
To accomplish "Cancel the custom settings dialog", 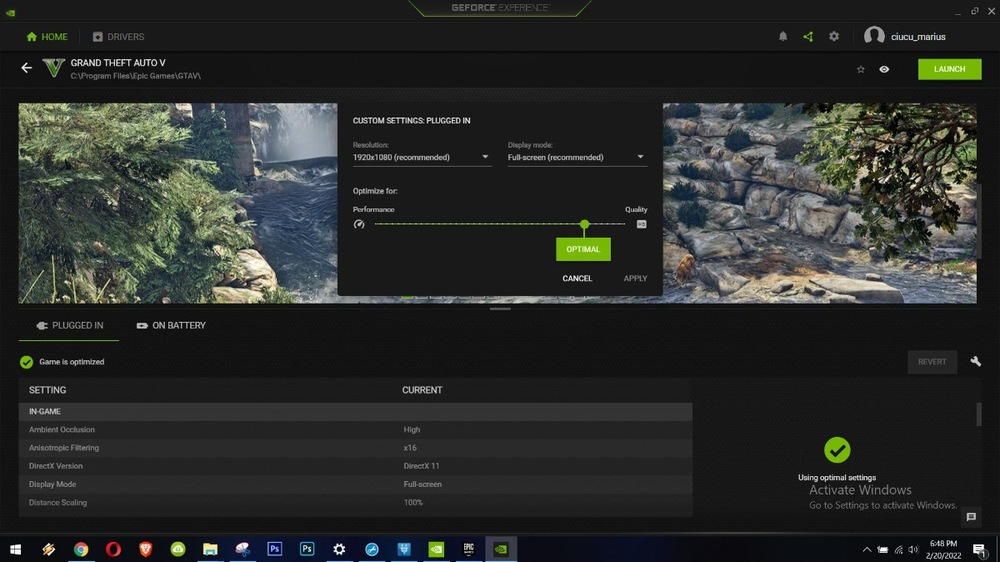I will coord(577,278).
